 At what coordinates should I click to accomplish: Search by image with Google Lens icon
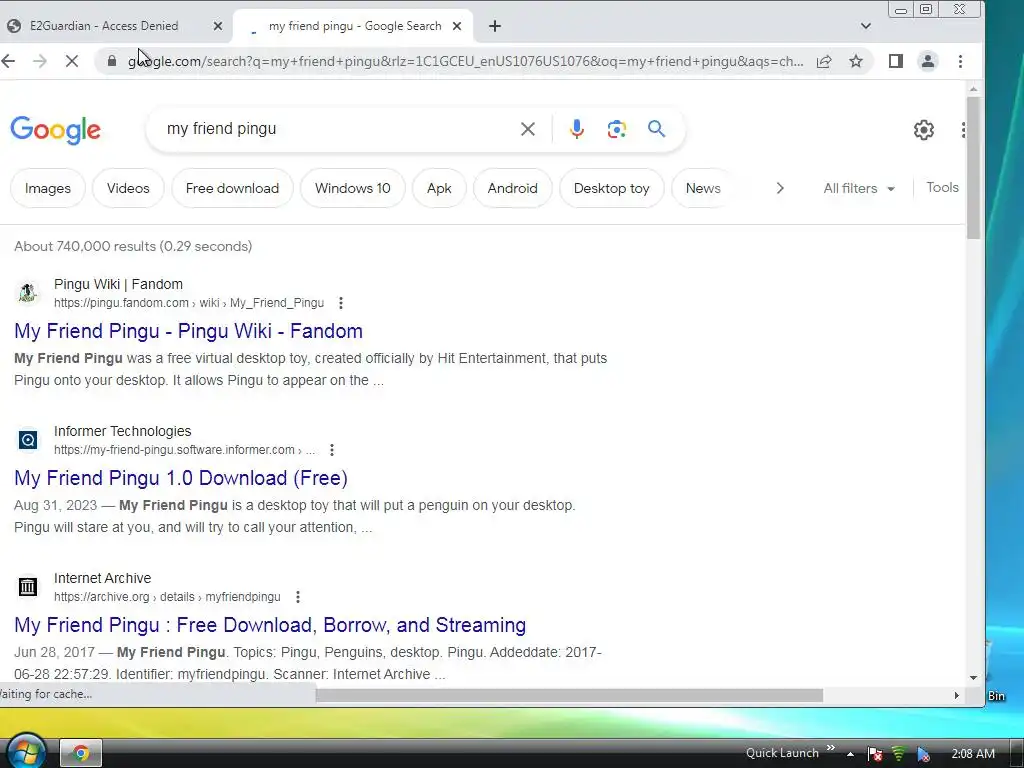point(616,129)
